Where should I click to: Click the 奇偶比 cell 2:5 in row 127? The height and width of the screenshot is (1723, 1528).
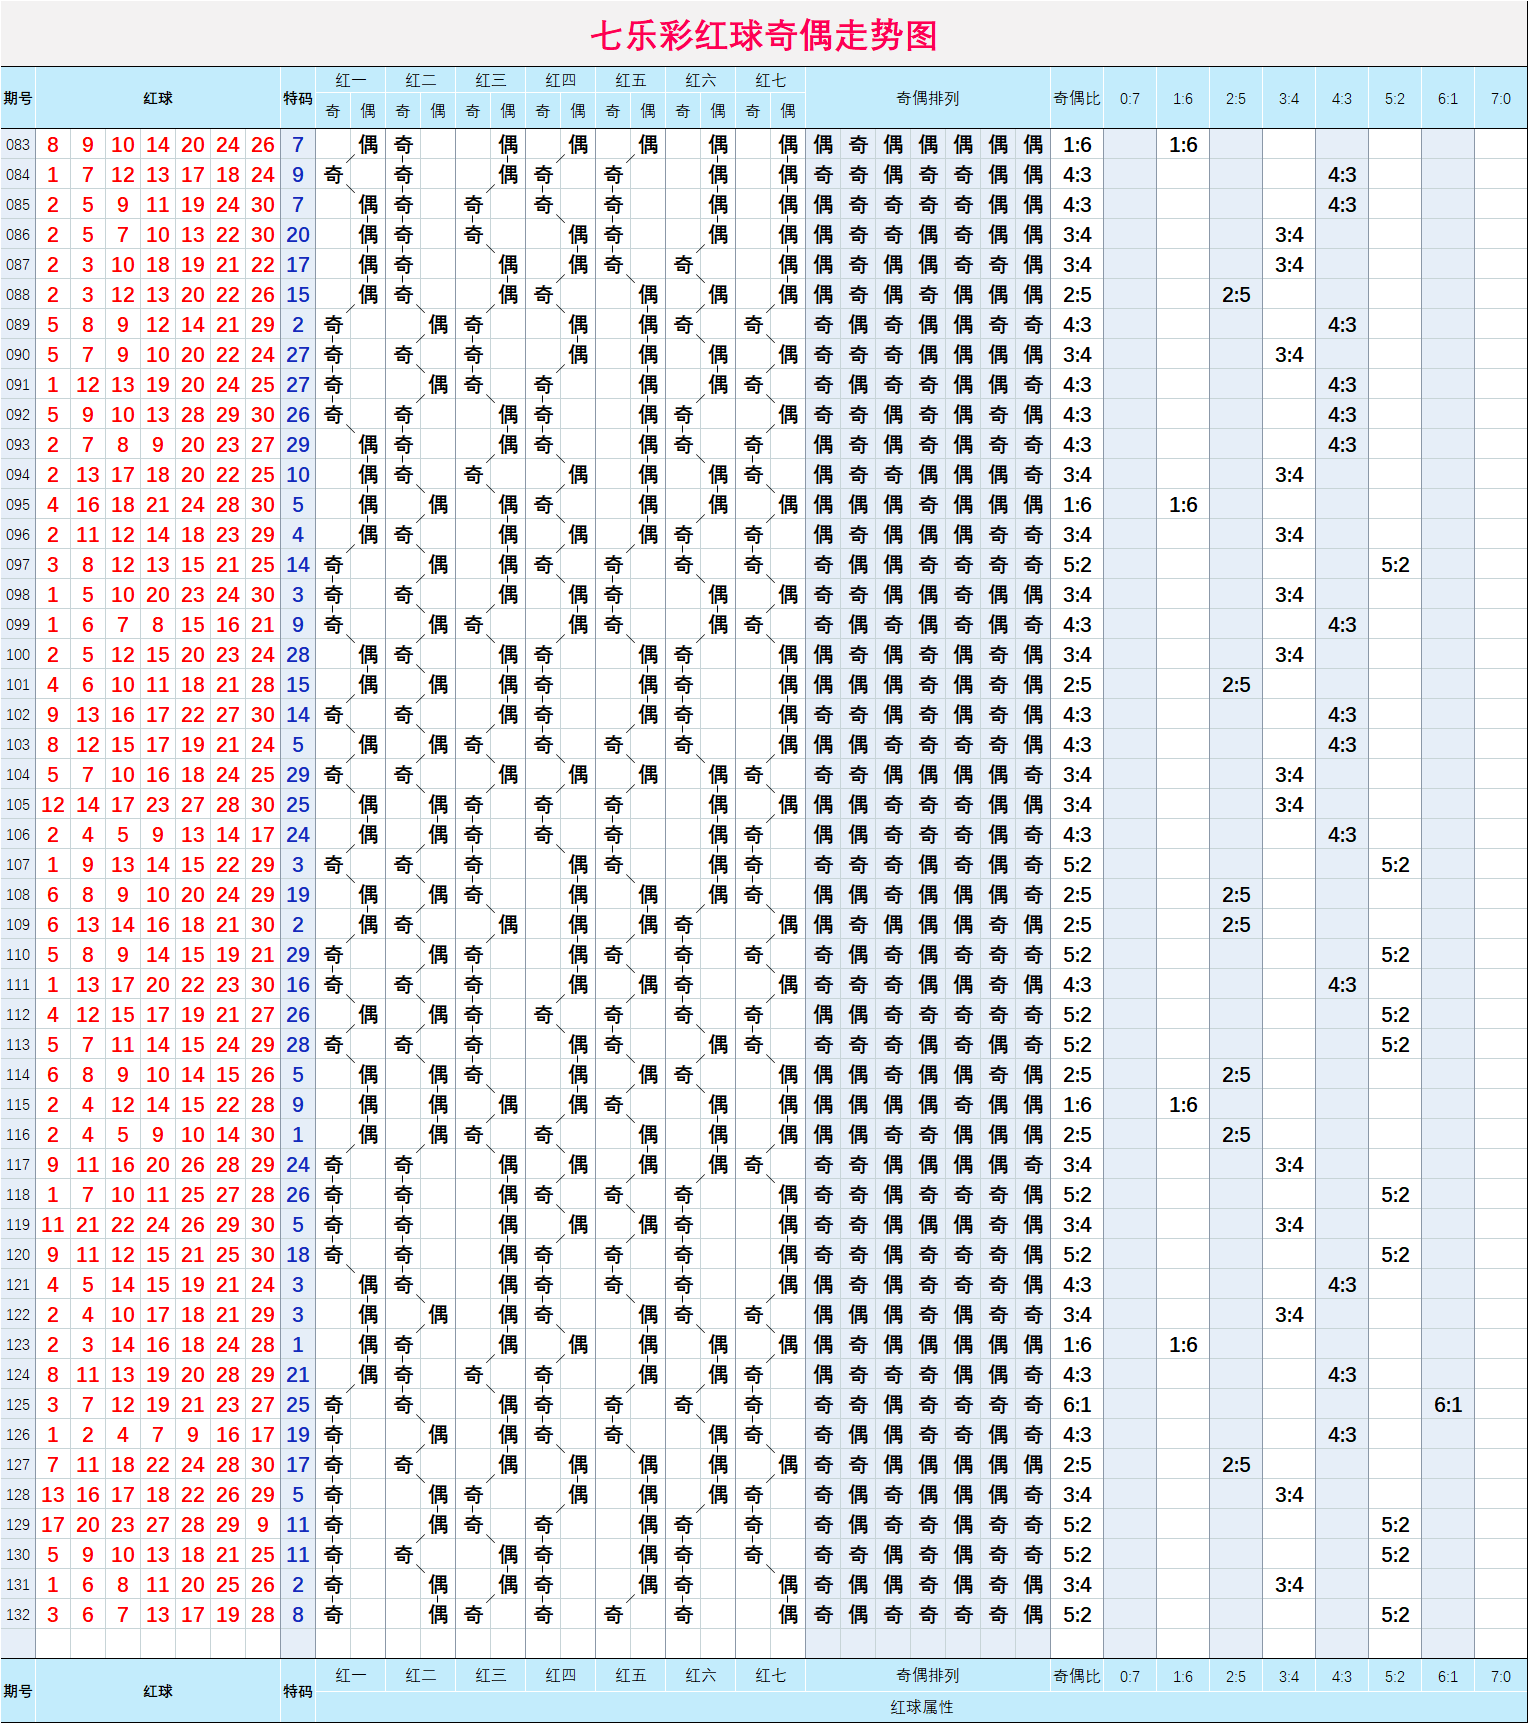click(x=1077, y=1465)
